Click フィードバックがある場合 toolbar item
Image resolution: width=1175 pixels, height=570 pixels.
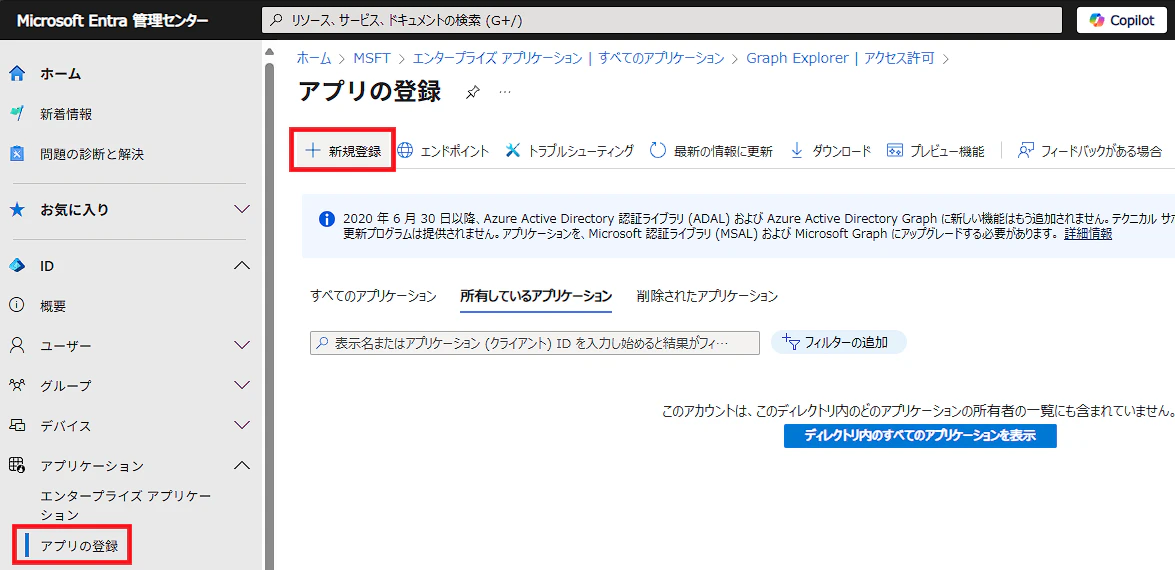[x=1090, y=151]
